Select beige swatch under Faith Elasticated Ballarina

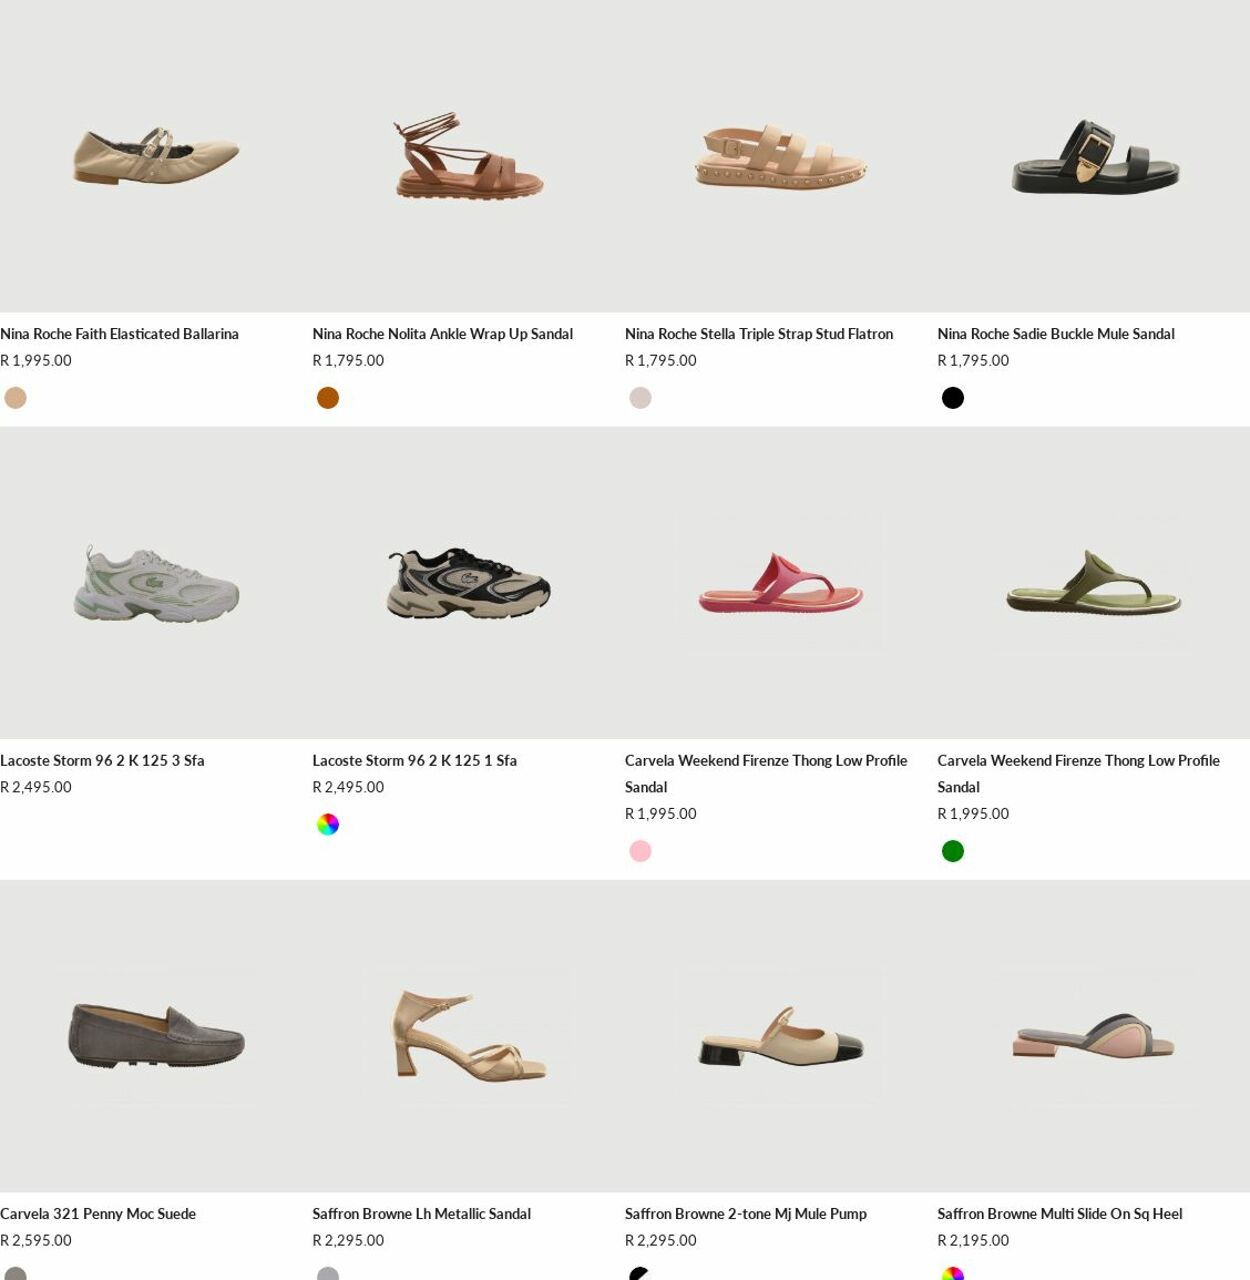pos(15,398)
